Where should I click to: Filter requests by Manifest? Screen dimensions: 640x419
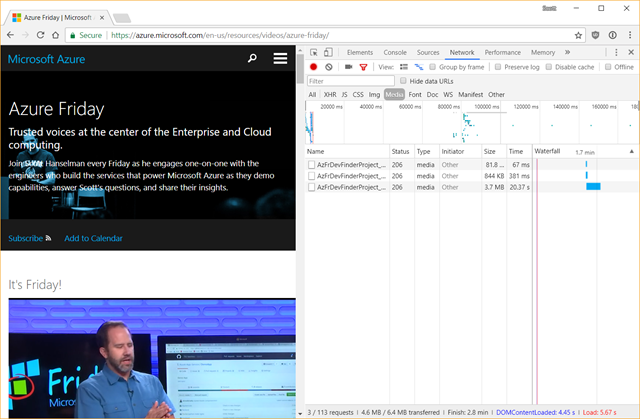click(470, 95)
